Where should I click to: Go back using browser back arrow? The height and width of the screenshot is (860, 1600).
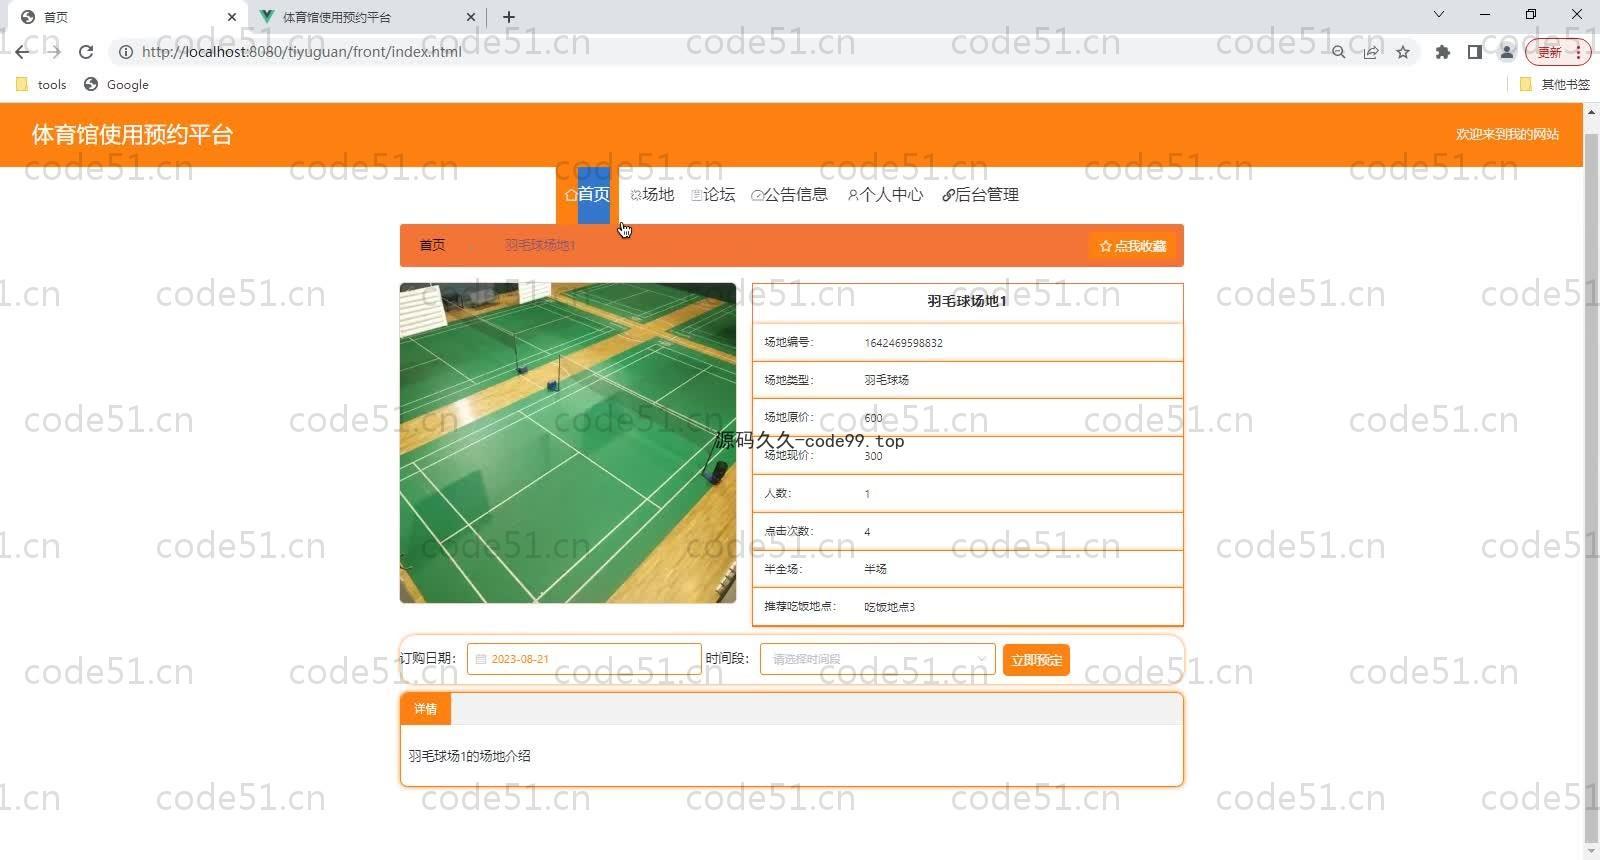pos(22,52)
